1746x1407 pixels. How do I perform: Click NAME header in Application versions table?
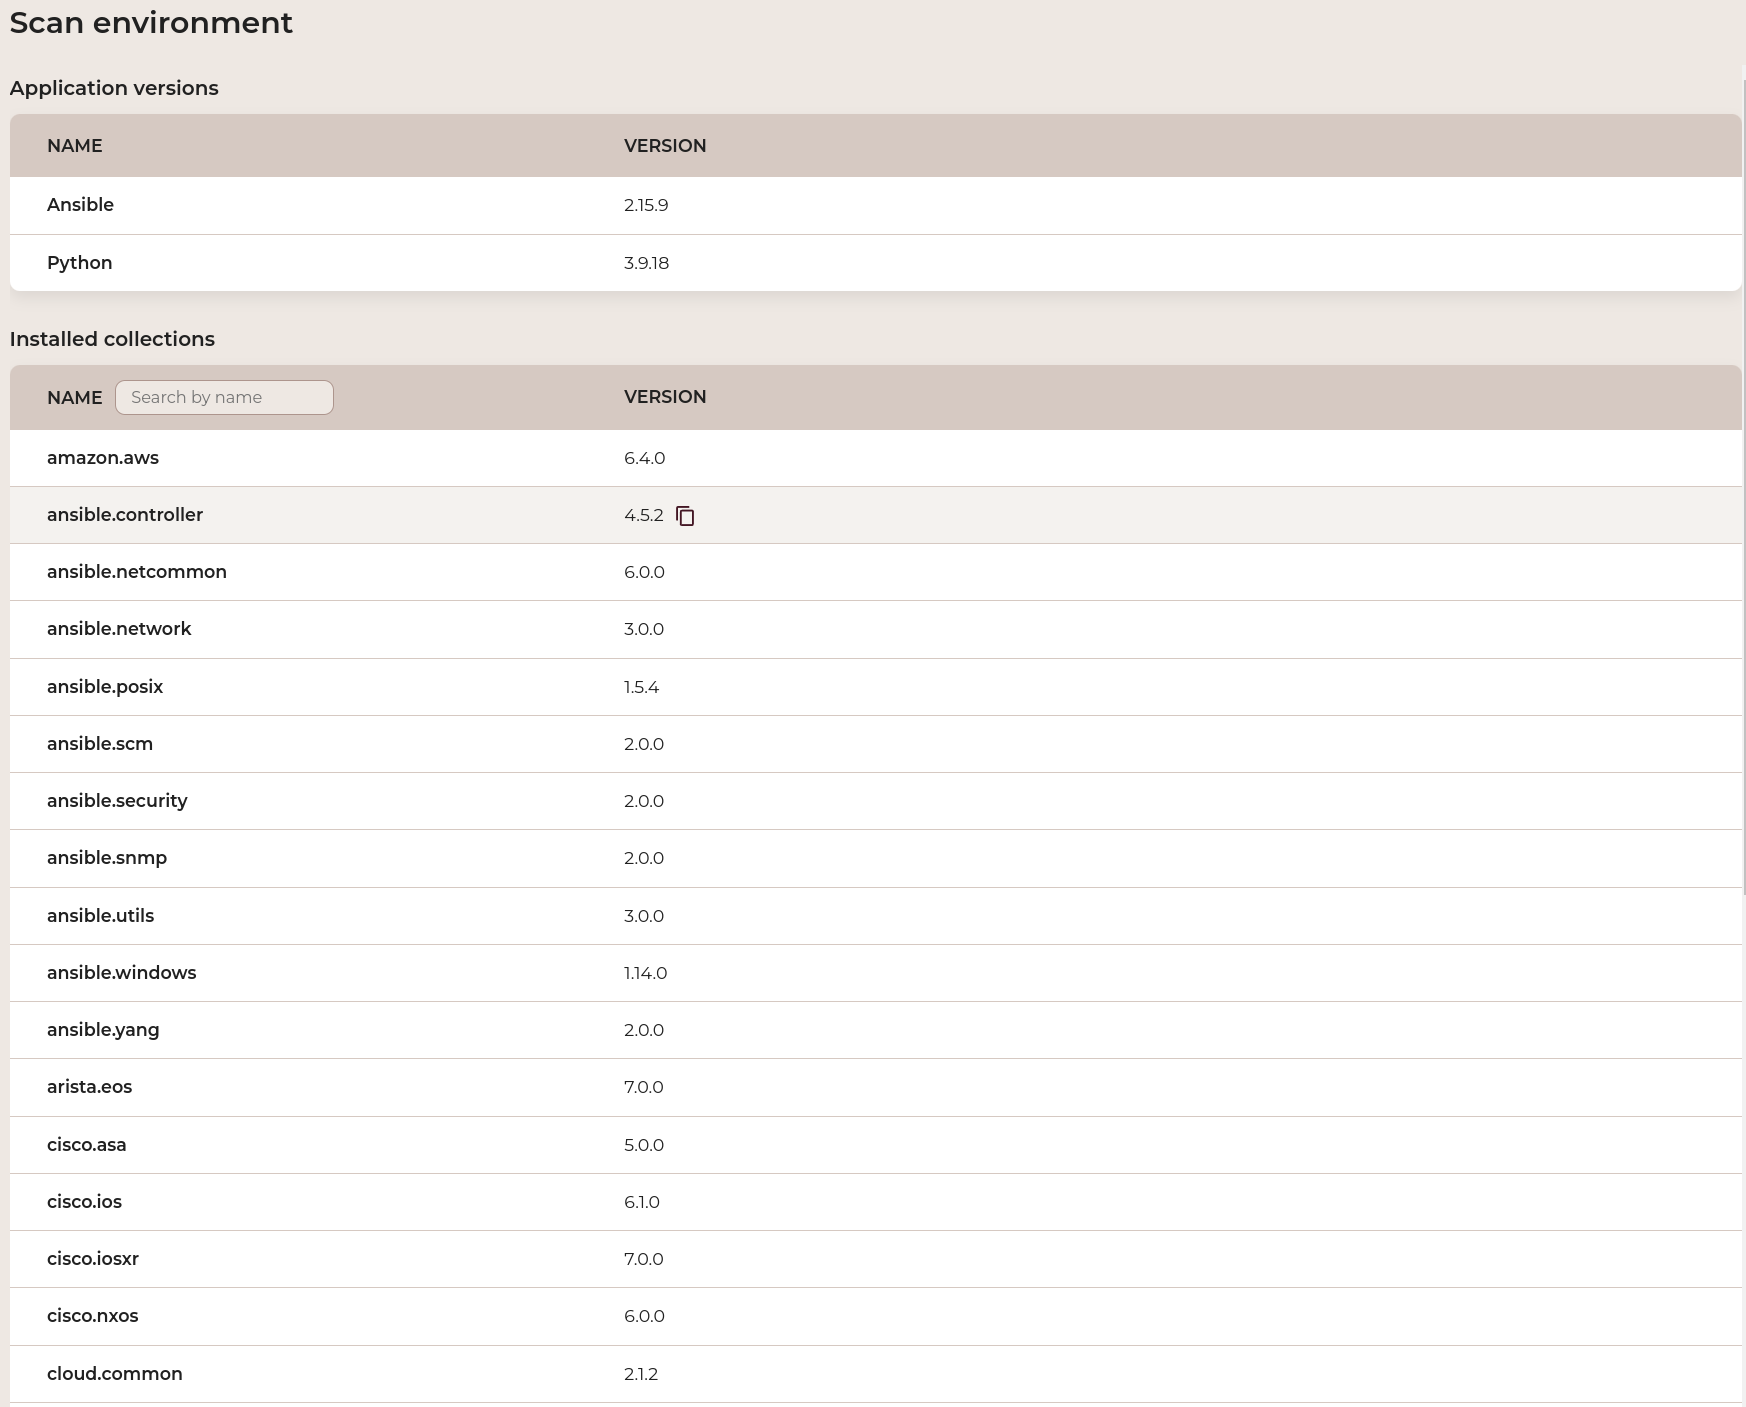(74, 146)
